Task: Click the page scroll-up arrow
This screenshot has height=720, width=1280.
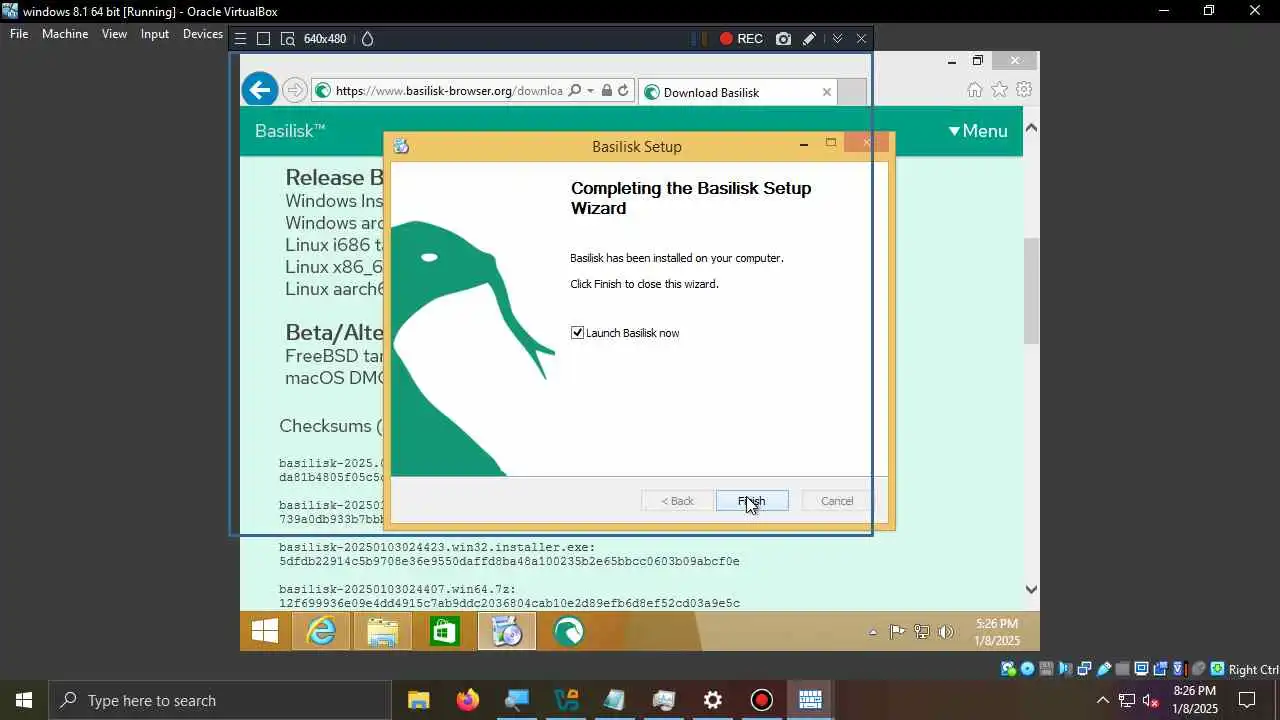Action: [x=1031, y=128]
